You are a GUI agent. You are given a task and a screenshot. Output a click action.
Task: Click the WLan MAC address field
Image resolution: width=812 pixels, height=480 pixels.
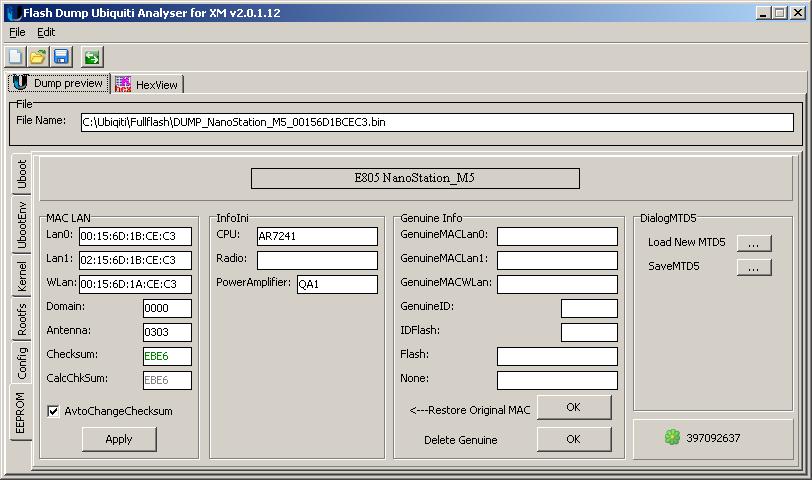pyautogui.click(x=135, y=284)
